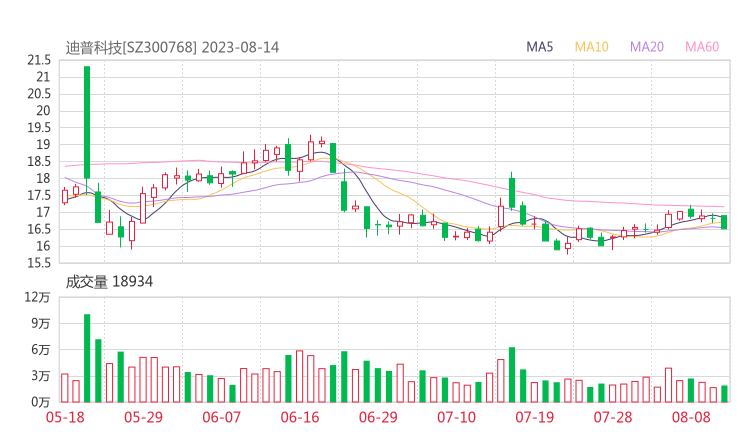Viewport: 740px width, 440px height.
Task: Click the 0万 volume axis label
Action: 41,402
